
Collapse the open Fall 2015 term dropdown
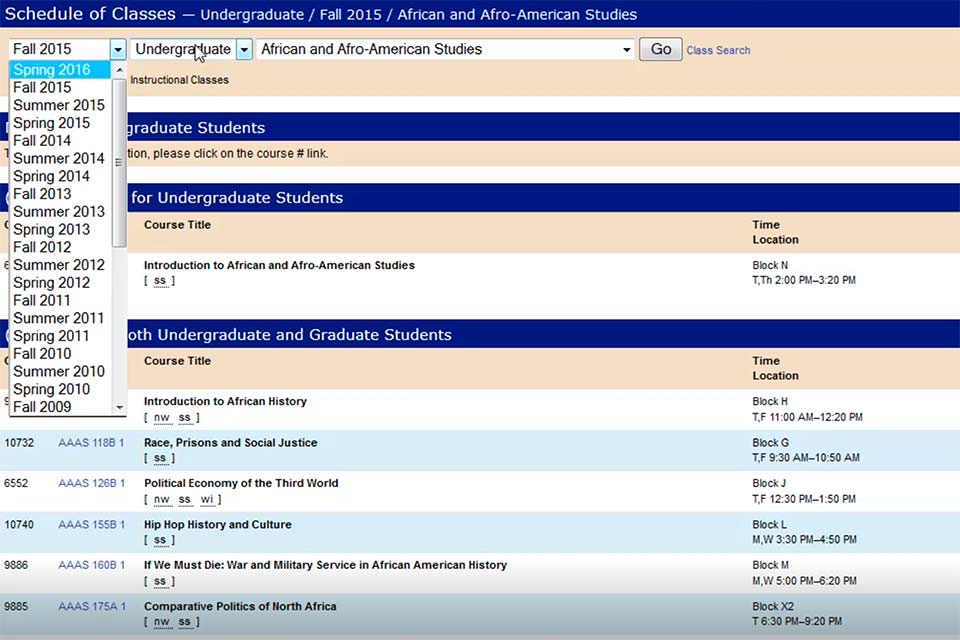[117, 49]
